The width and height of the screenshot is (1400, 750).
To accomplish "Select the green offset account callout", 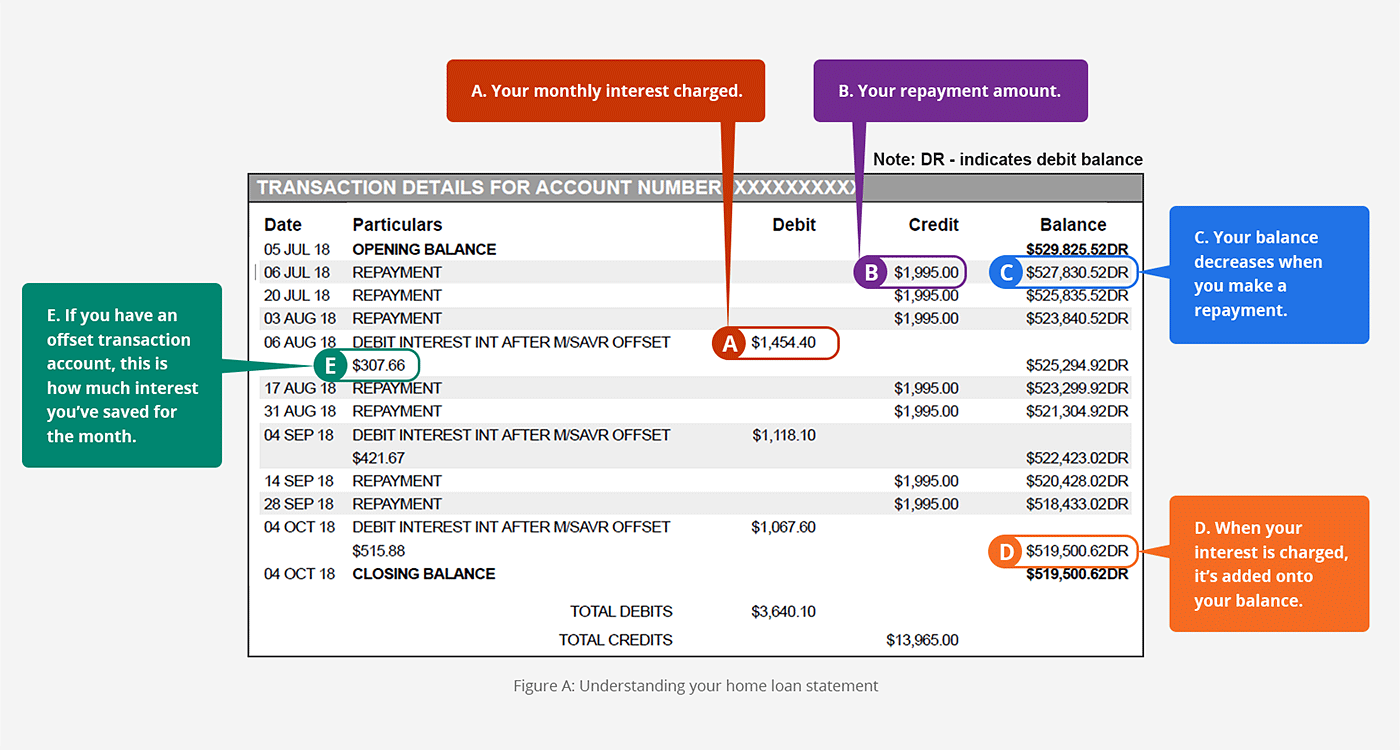I will (121, 375).
